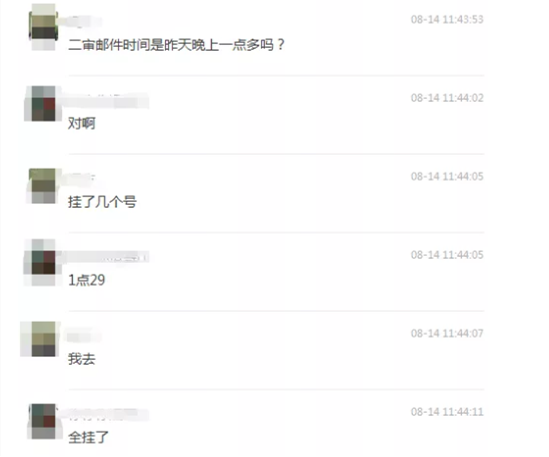Open blurred username above 1点29 message

106,257
